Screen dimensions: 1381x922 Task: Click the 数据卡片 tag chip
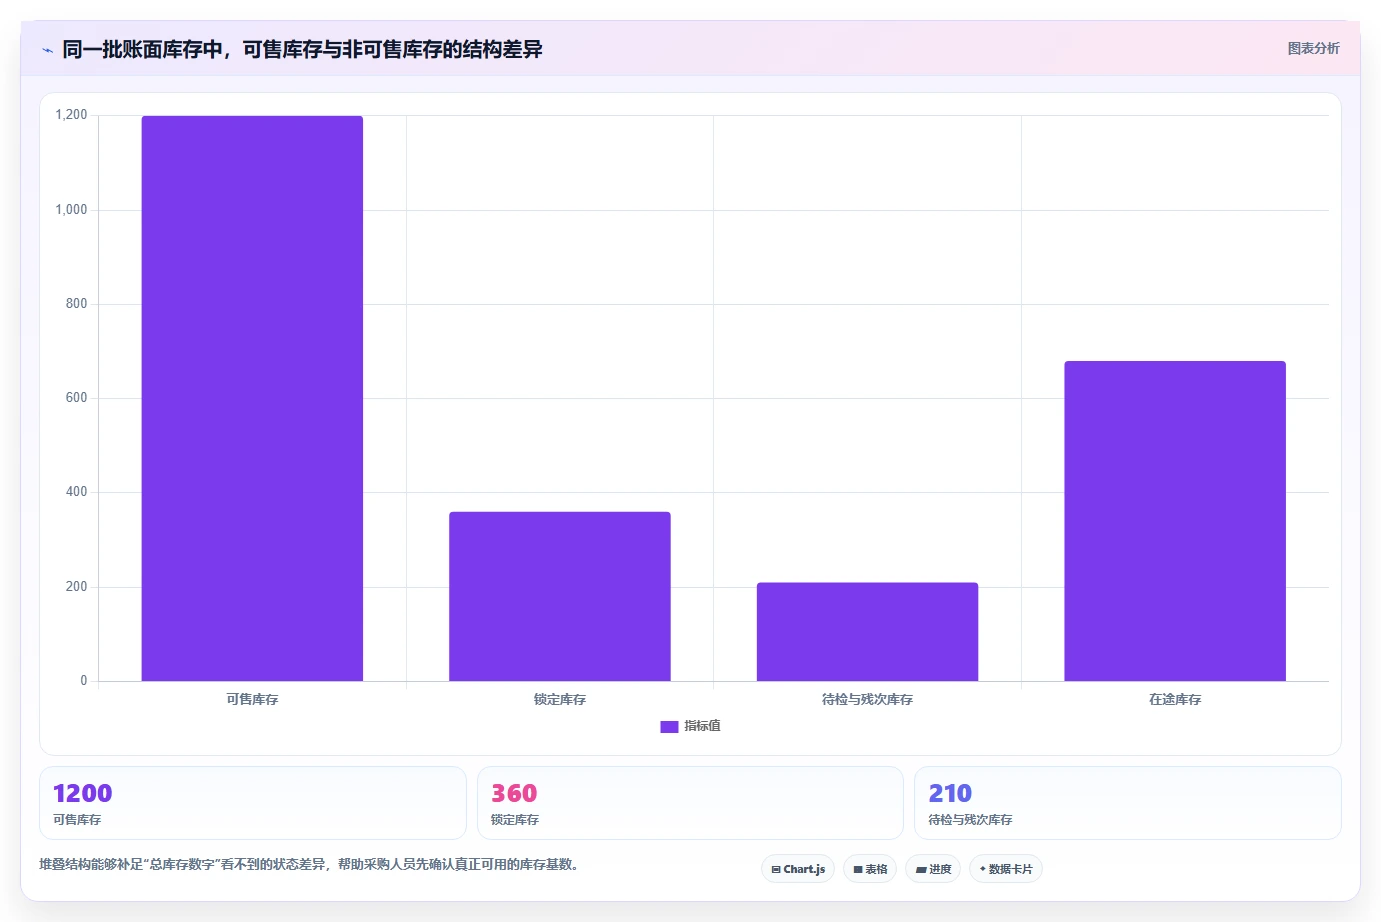click(1006, 869)
